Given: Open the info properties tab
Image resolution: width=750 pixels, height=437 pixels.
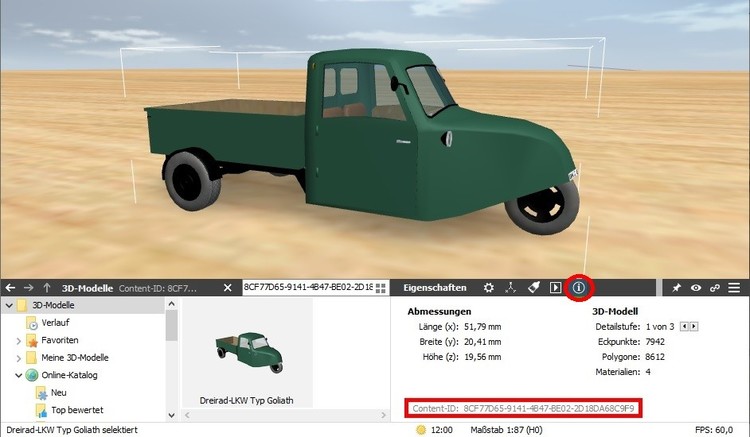Looking at the screenshot, I should point(579,287).
